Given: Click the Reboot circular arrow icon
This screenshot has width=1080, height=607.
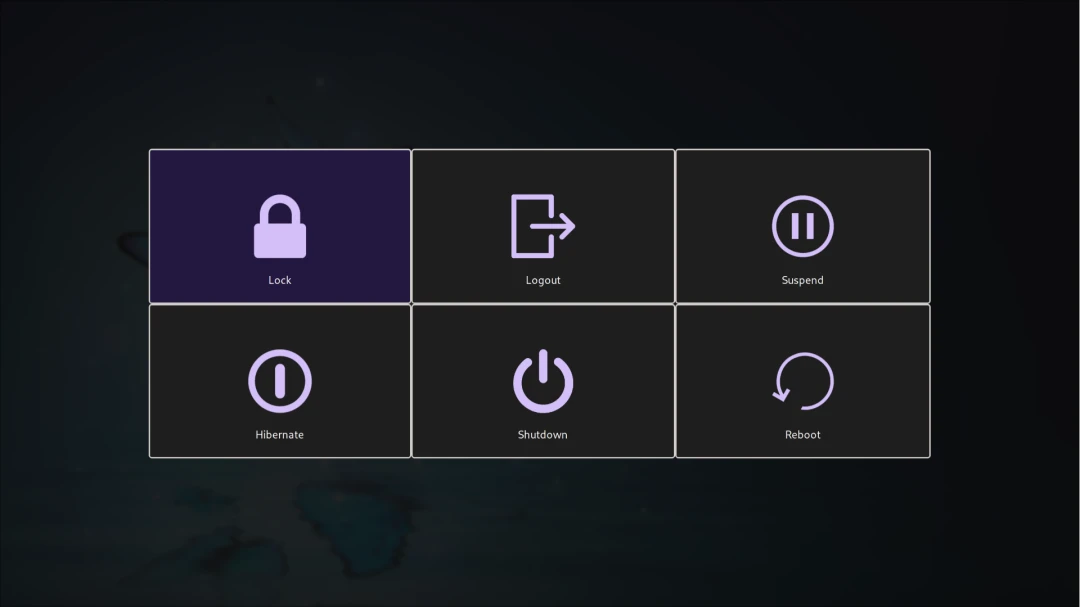Looking at the screenshot, I should [803, 381].
